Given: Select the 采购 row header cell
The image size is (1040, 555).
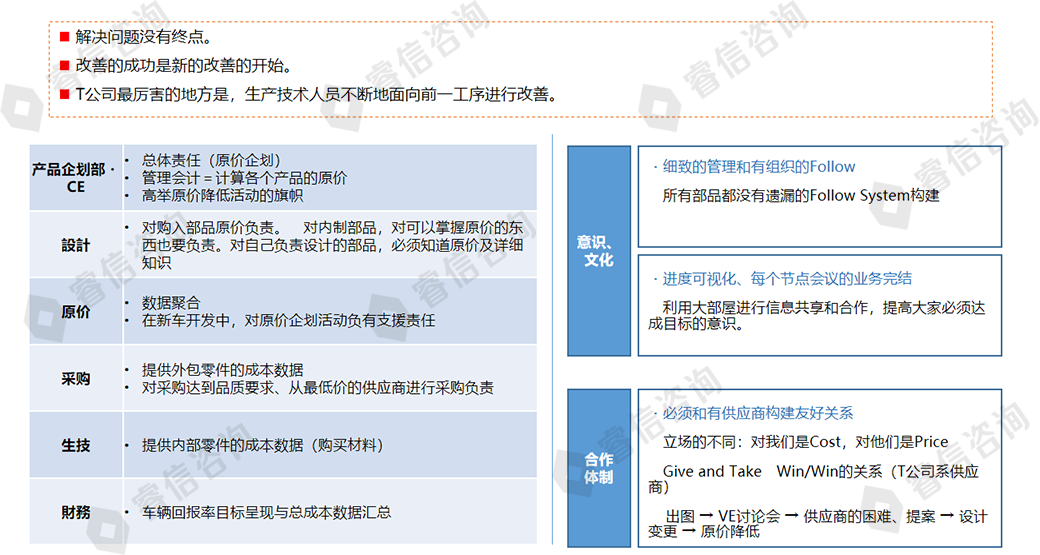Looking at the screenshot, I should (76, 378).
